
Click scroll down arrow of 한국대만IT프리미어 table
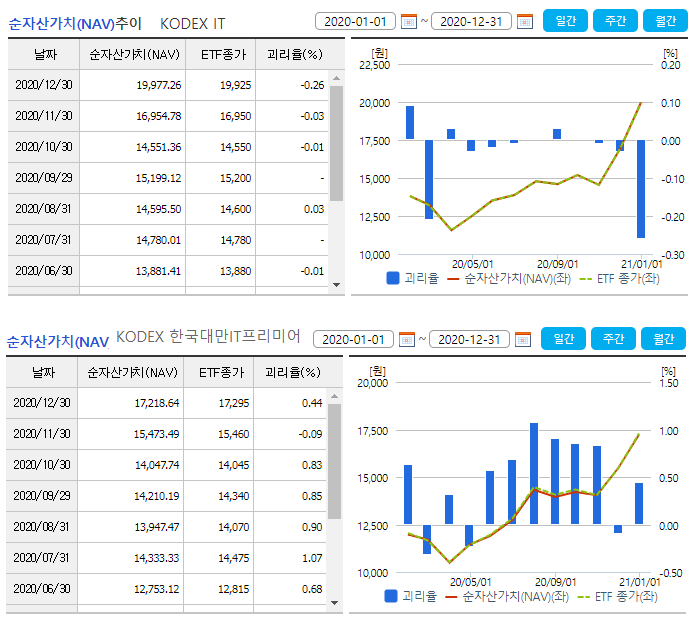335,602
